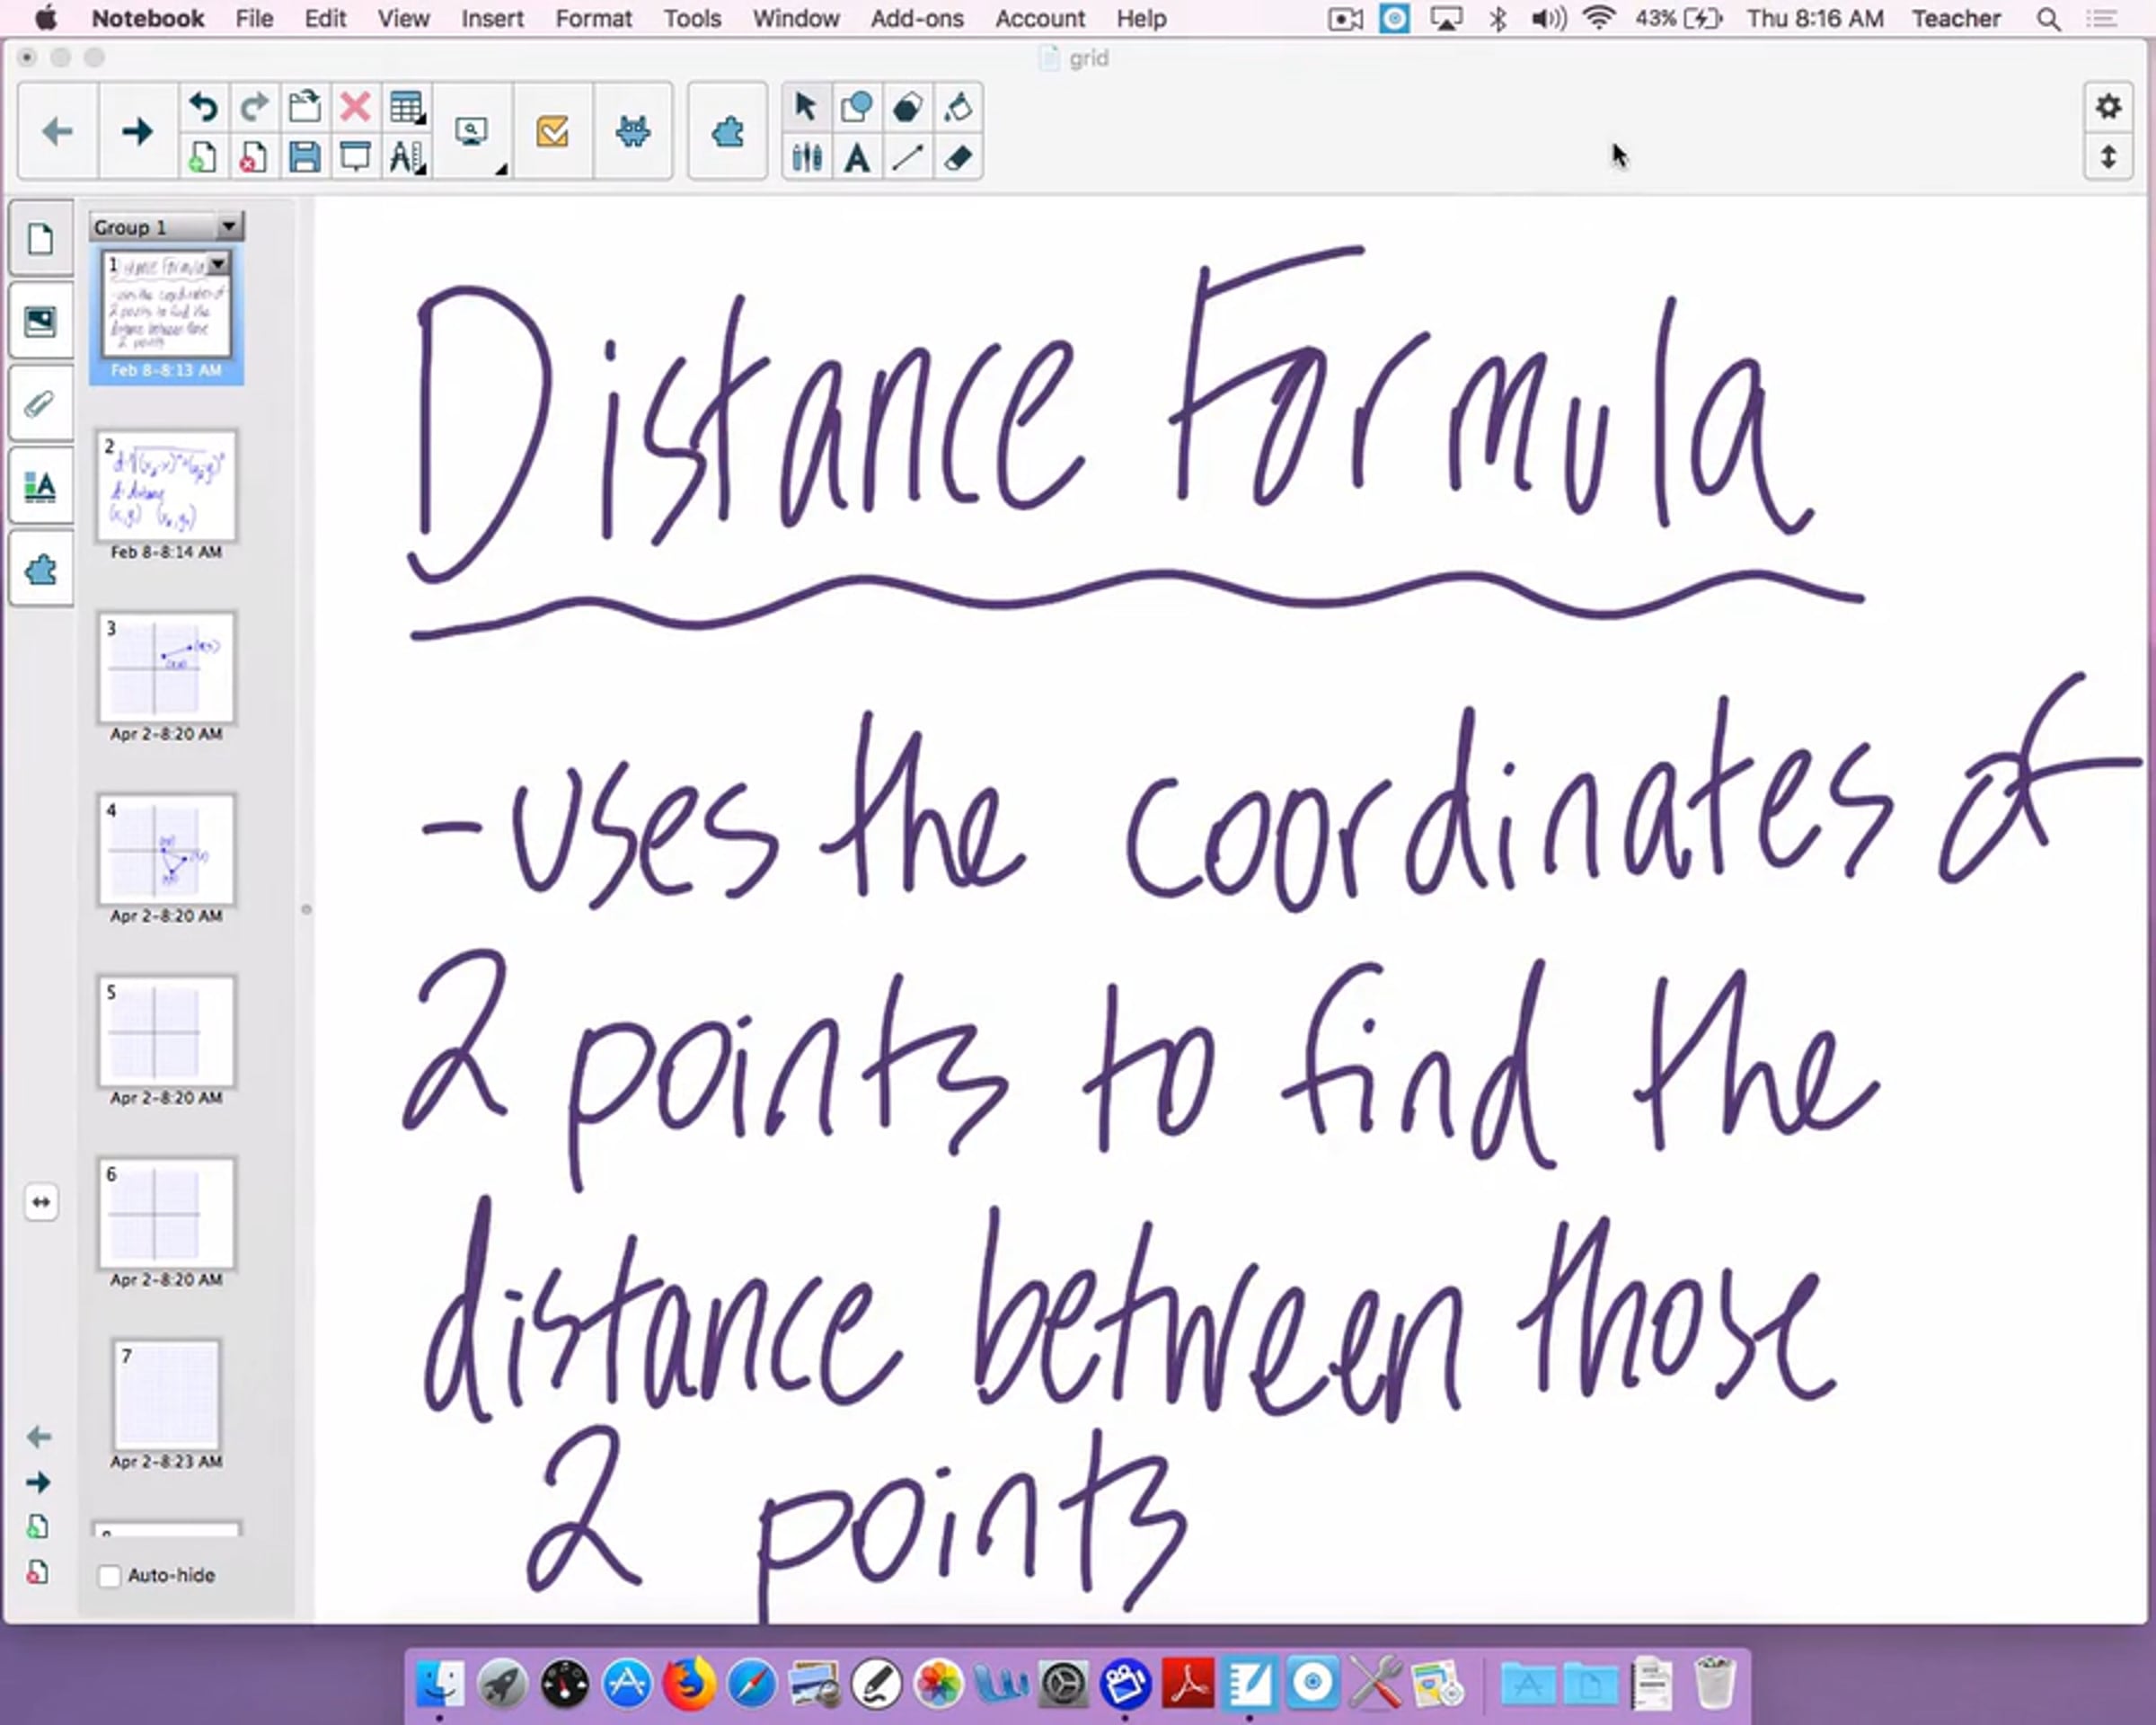Move the sidebar to other side
This screenshot has height=1725, width=2156.
(x=40, y=1202)
